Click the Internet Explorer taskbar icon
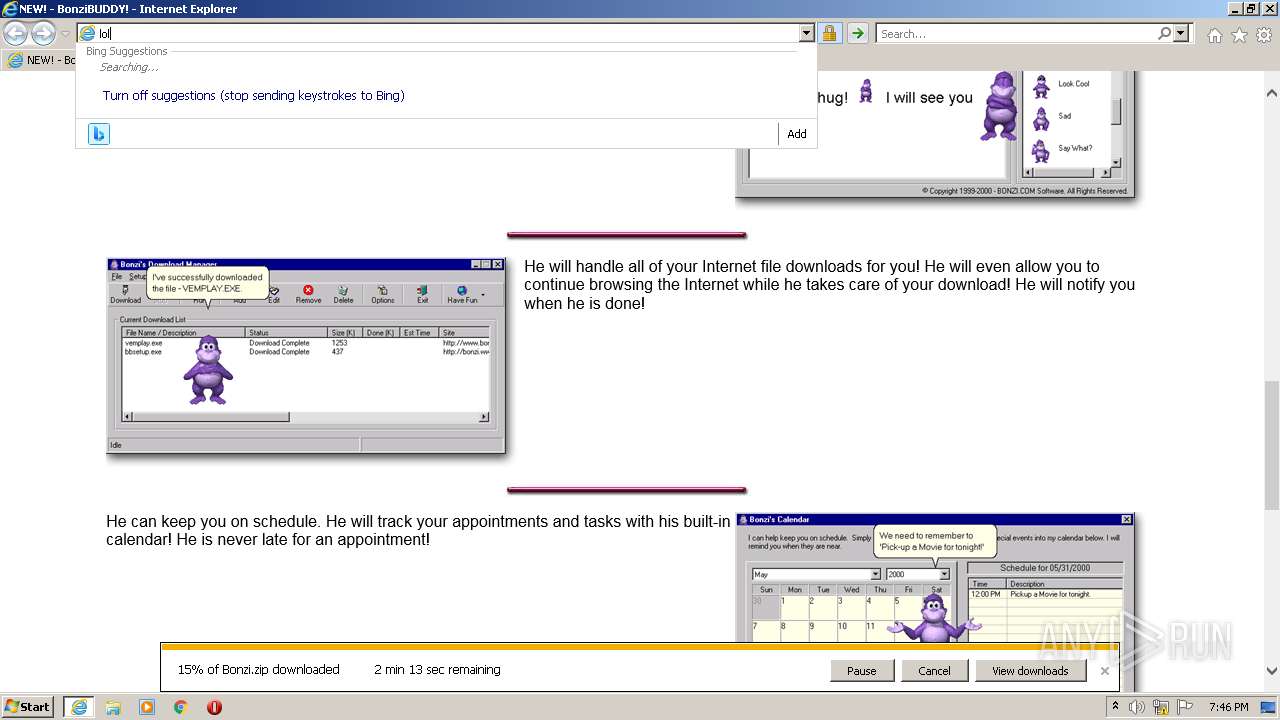This screenshot has width=1280, height=720. point(78,707)
